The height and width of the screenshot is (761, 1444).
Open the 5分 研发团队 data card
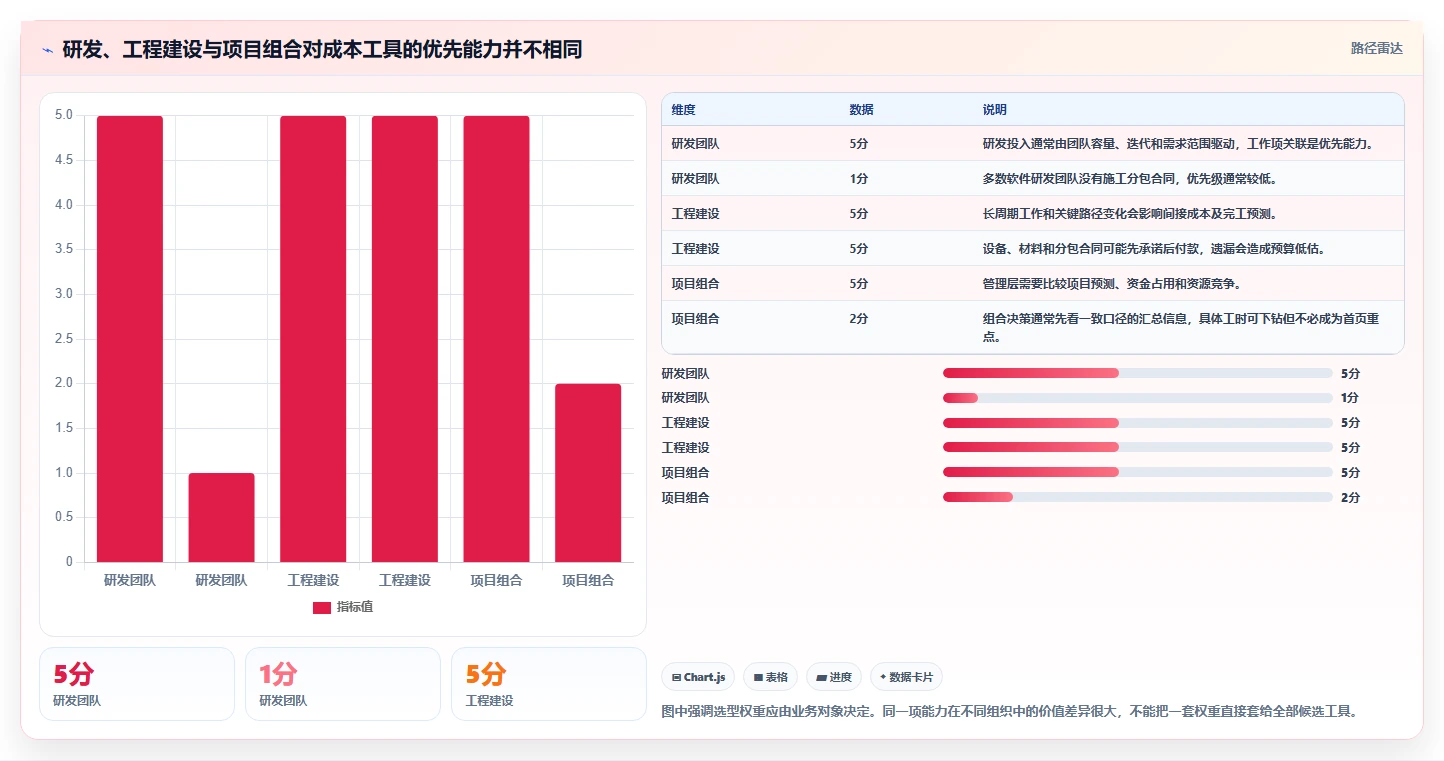pyautogui.click(x=137, y=684)
